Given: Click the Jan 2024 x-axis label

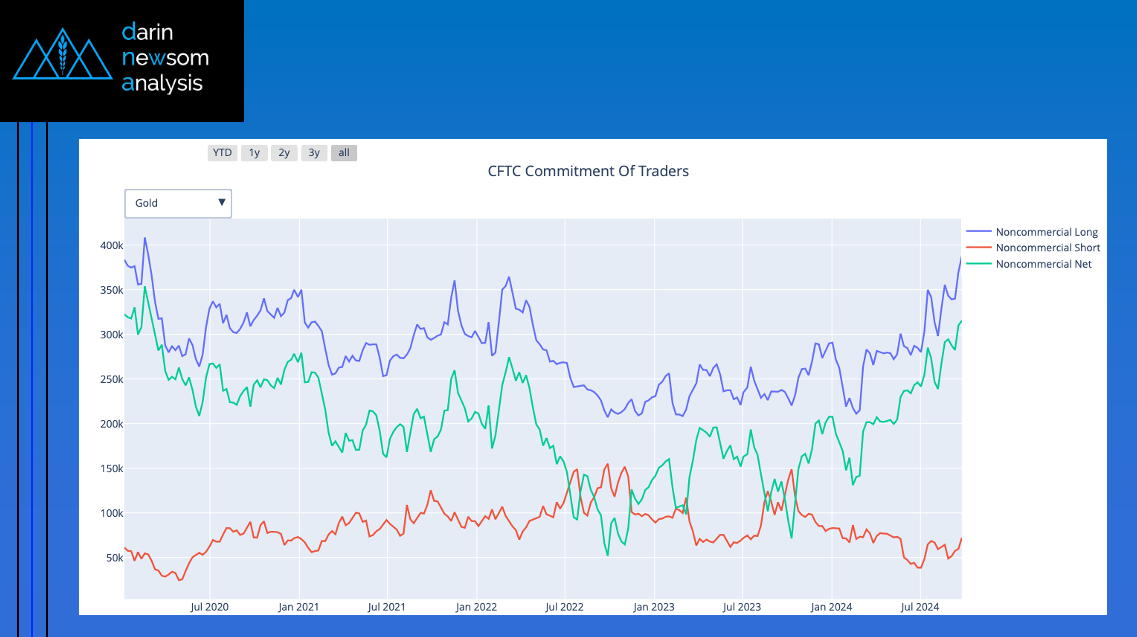Looking at the screenshot, I should point(831,607).
